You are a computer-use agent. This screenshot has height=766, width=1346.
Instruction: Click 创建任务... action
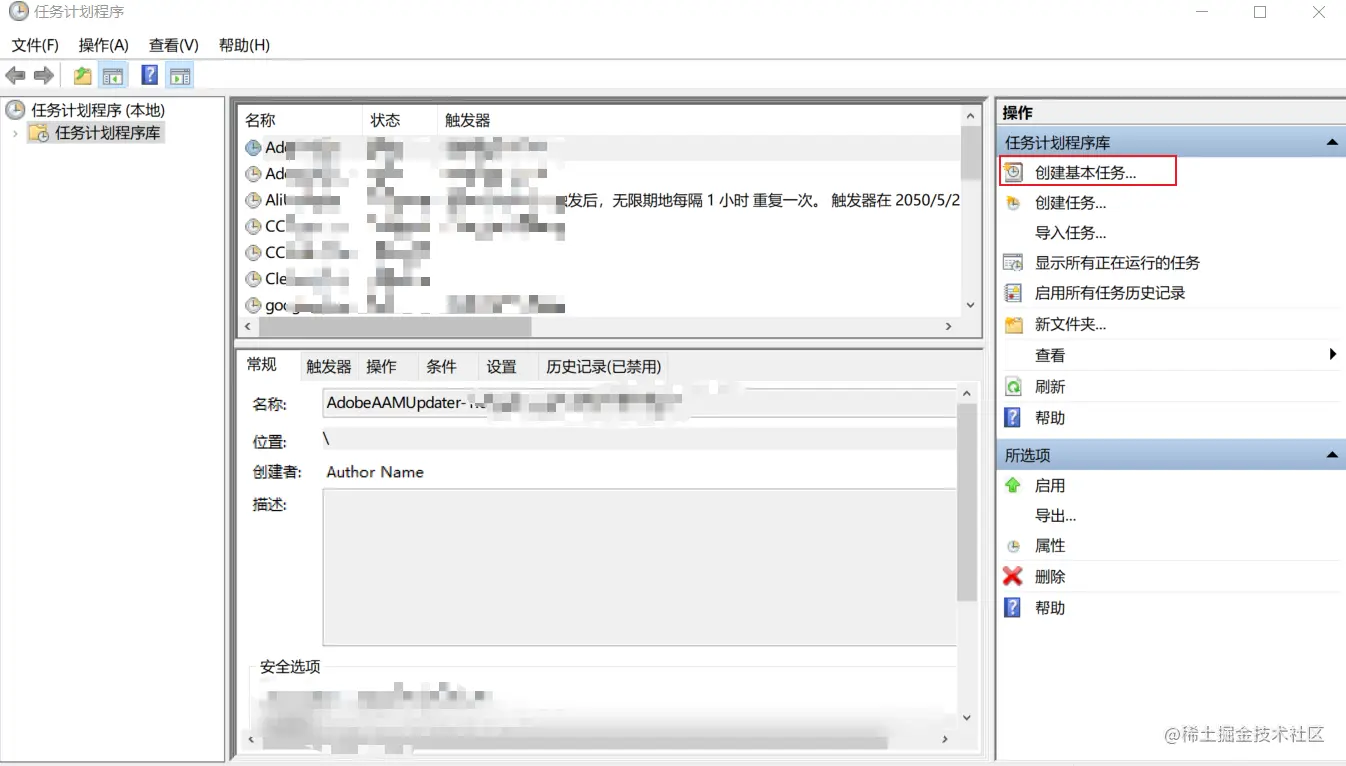1071,203
